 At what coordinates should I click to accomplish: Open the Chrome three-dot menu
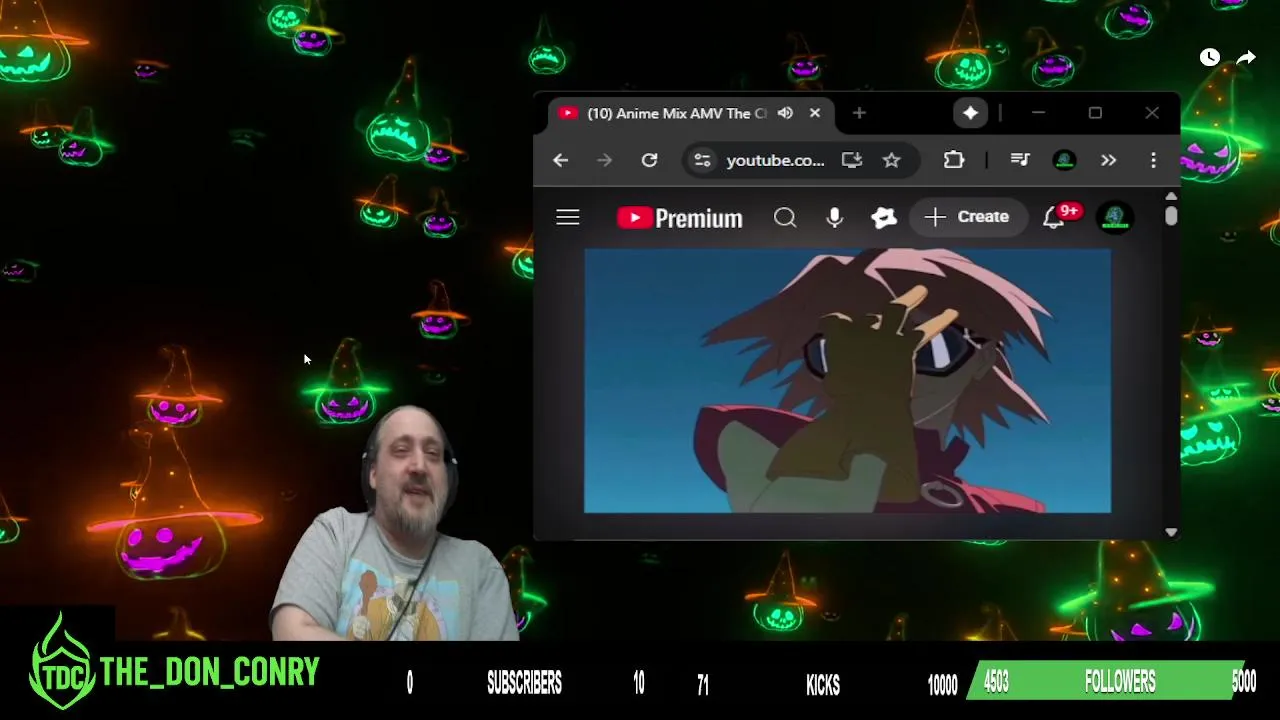pos(1153,160)
